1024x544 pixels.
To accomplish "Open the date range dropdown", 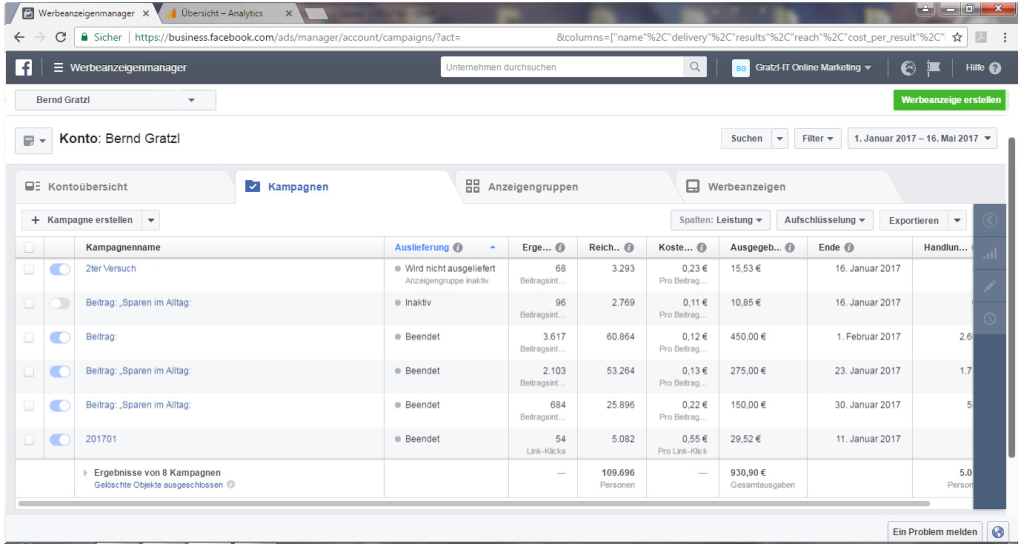I will tap(922, 139).
